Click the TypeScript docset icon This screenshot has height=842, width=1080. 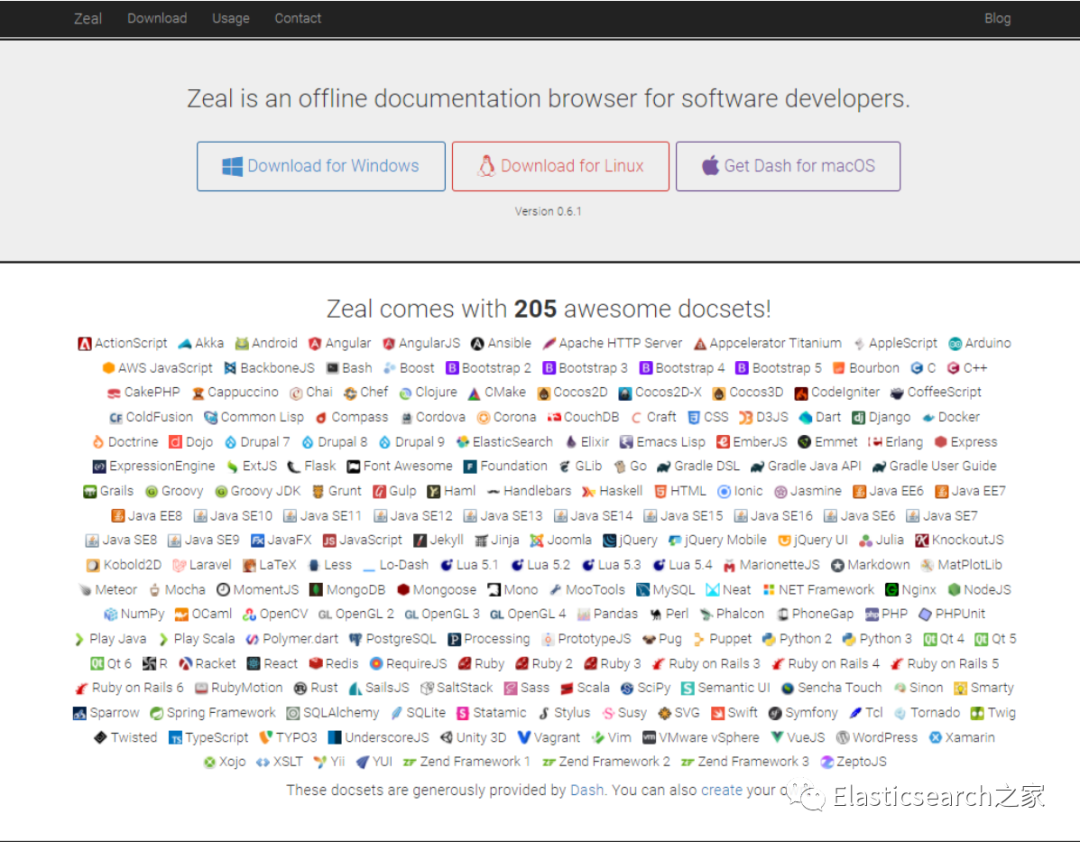[x=176, y=738]
